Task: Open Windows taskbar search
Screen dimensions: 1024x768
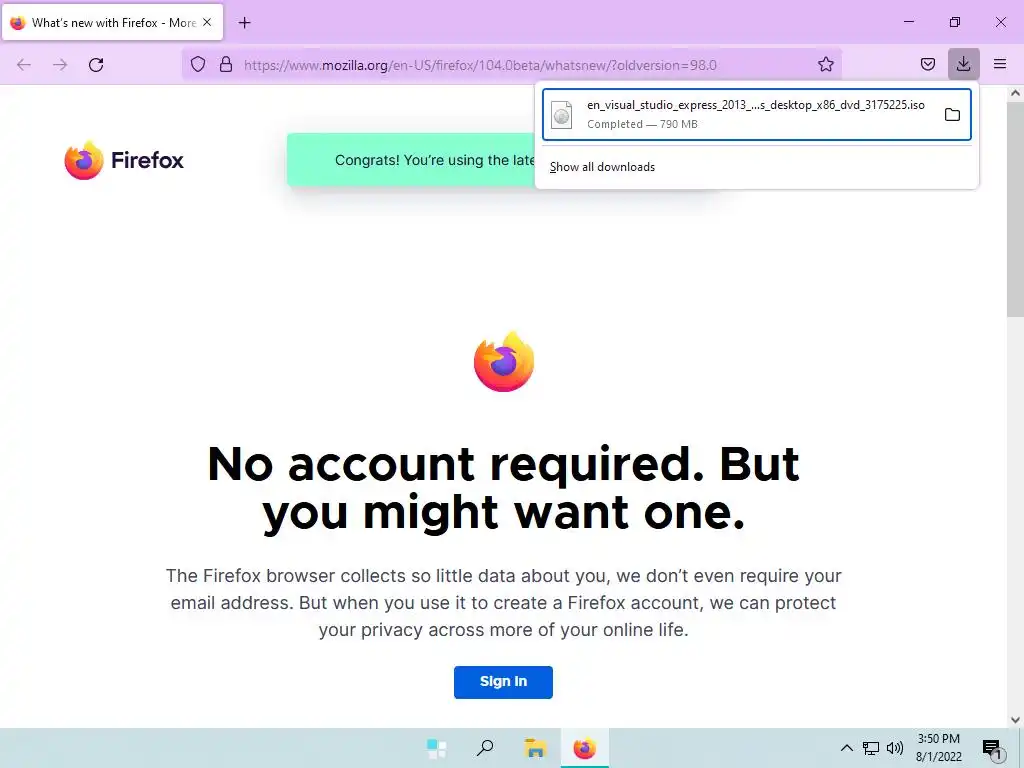Action: pyautogui.click(x=485, y=748)
